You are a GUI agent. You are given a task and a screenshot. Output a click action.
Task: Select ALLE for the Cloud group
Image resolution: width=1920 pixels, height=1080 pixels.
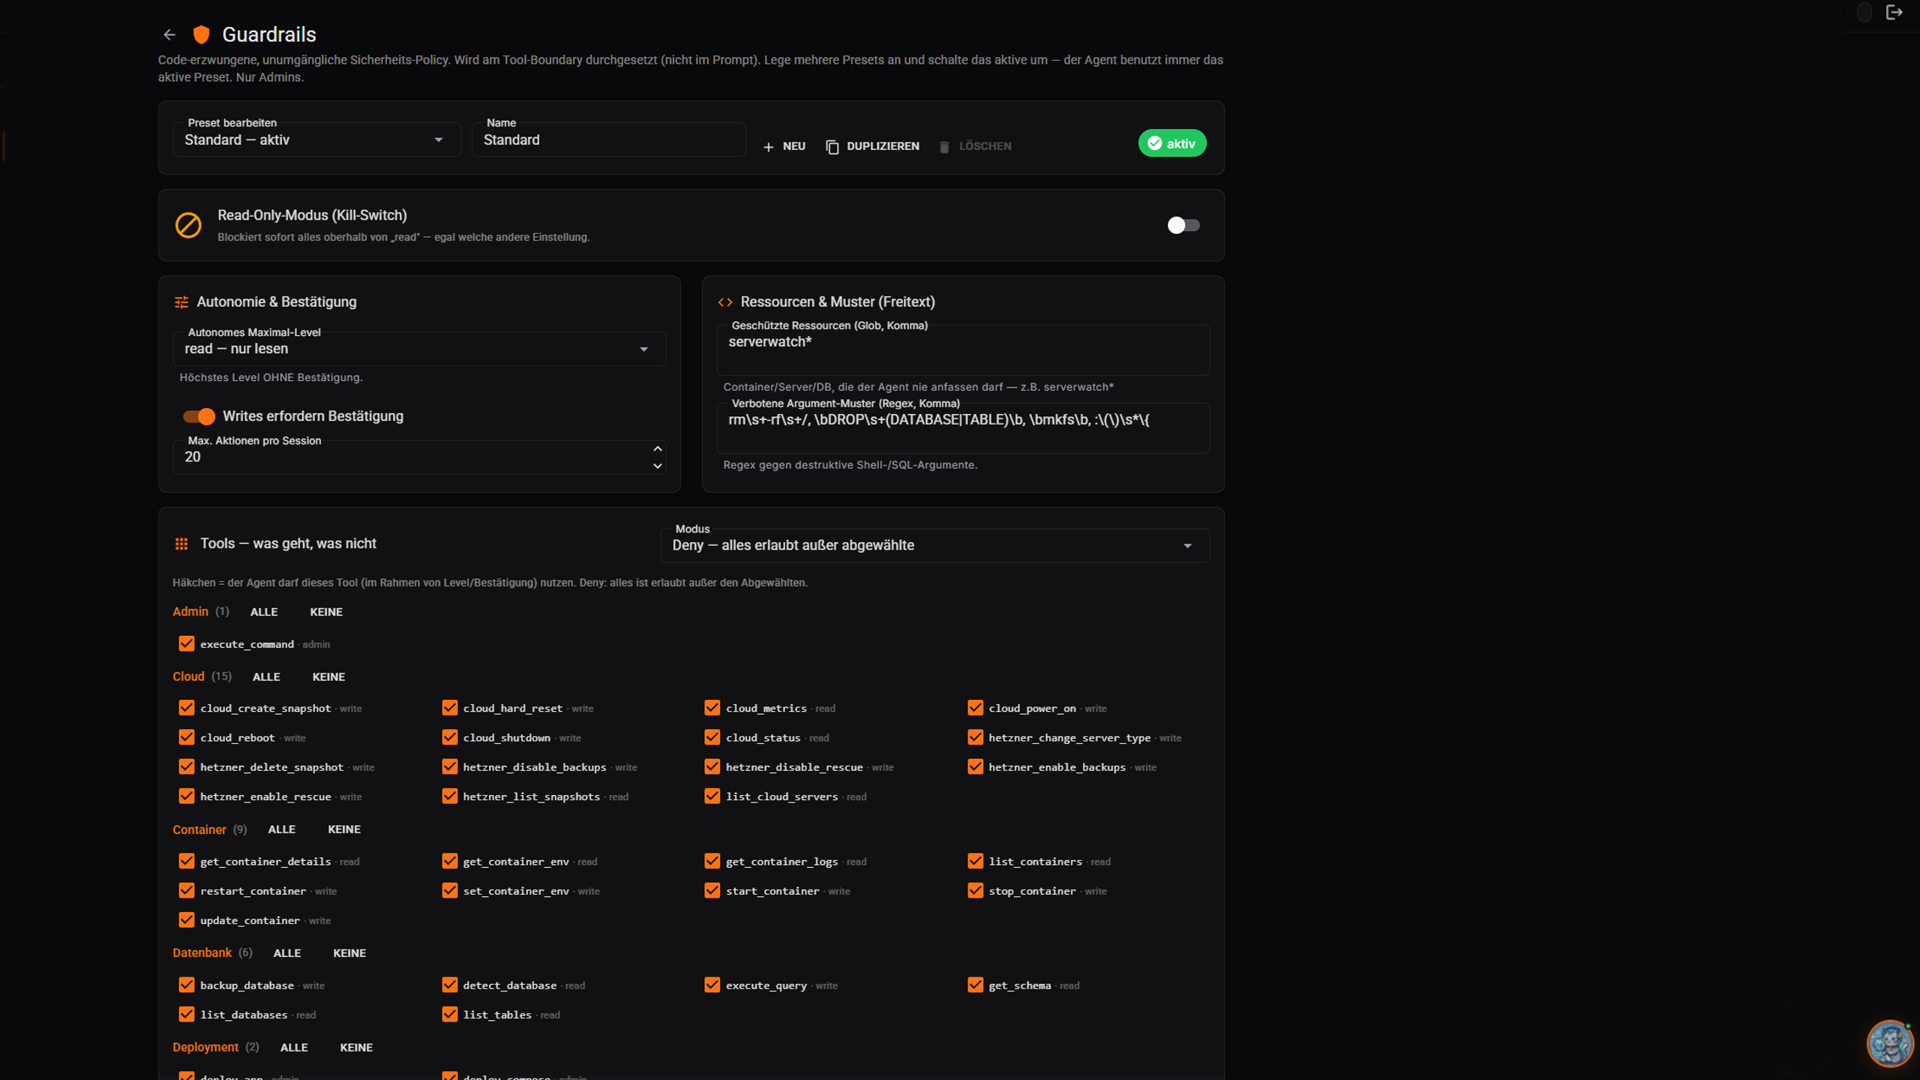266,677
